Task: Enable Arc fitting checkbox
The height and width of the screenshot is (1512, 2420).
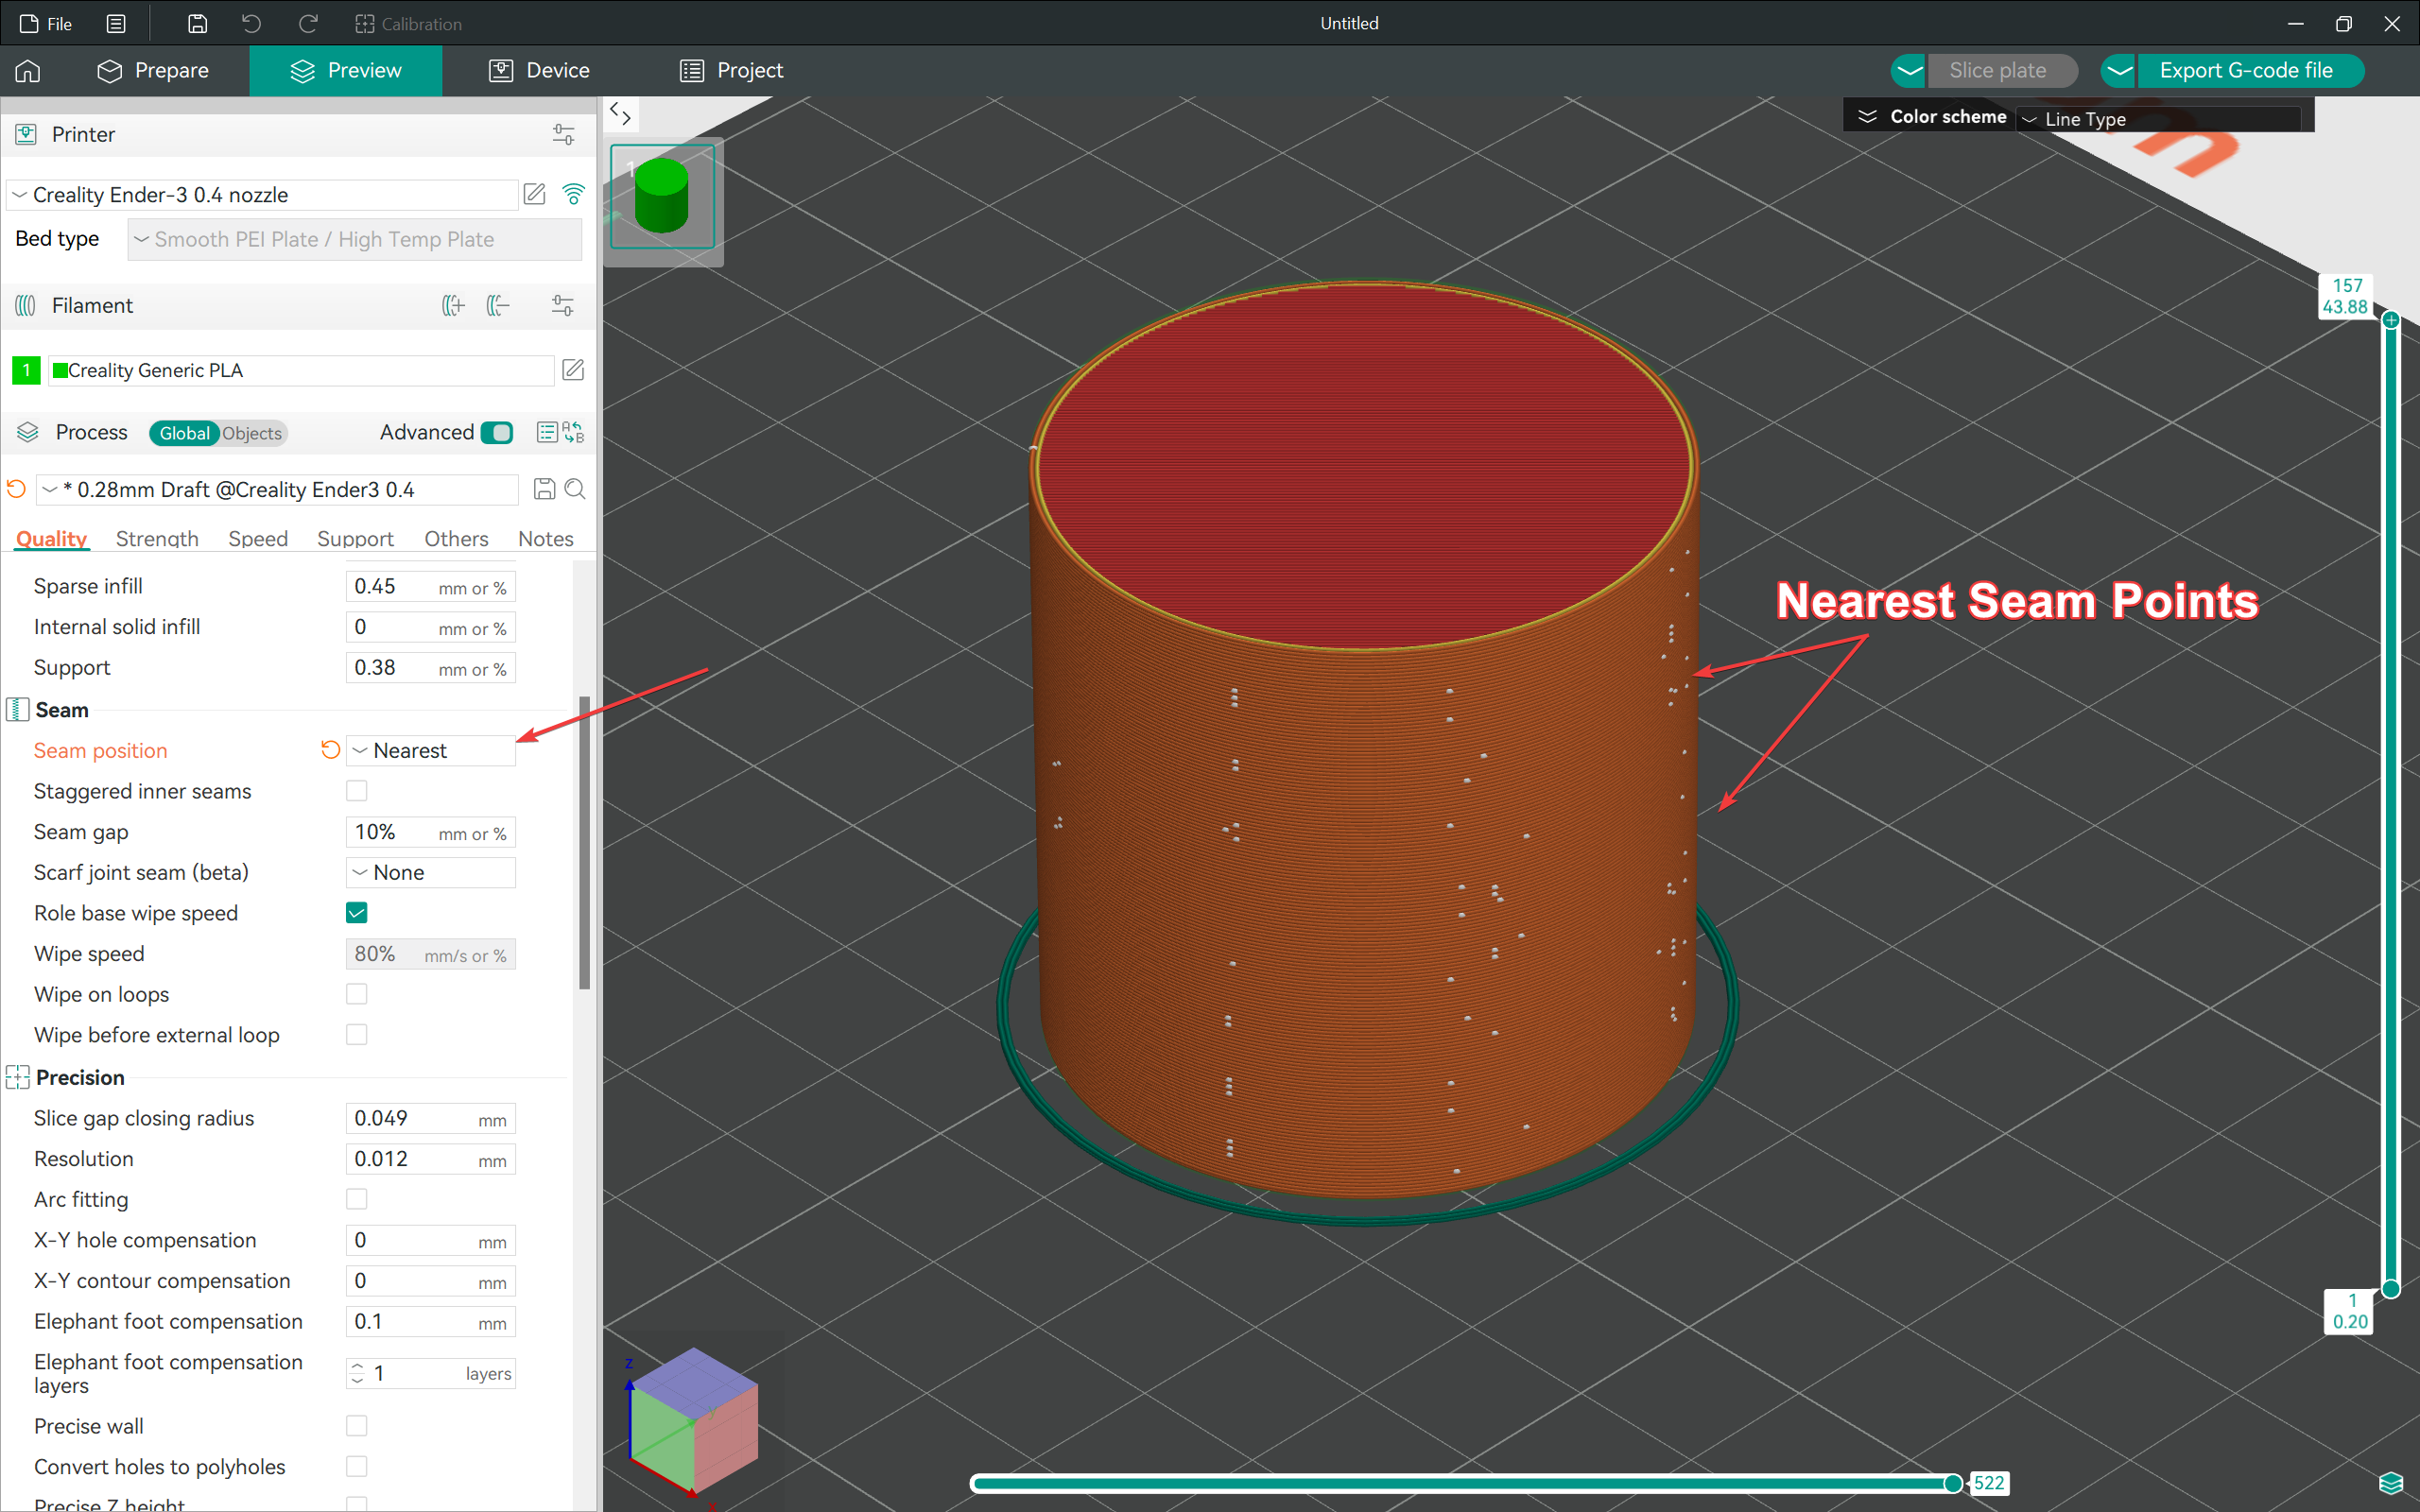Action: pos(356,1199)
